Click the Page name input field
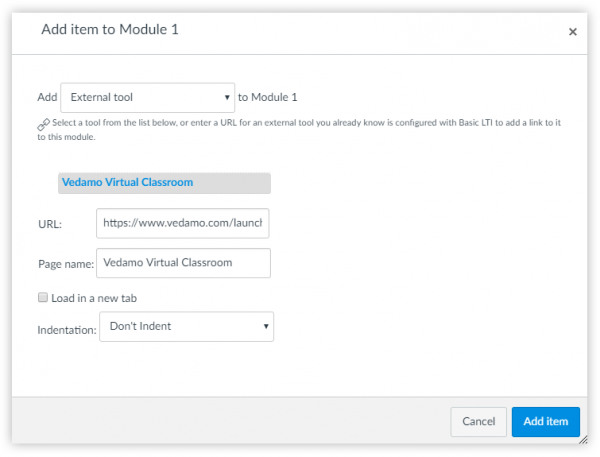The width and height of the screenshot is (600, 457). point(183,263)
